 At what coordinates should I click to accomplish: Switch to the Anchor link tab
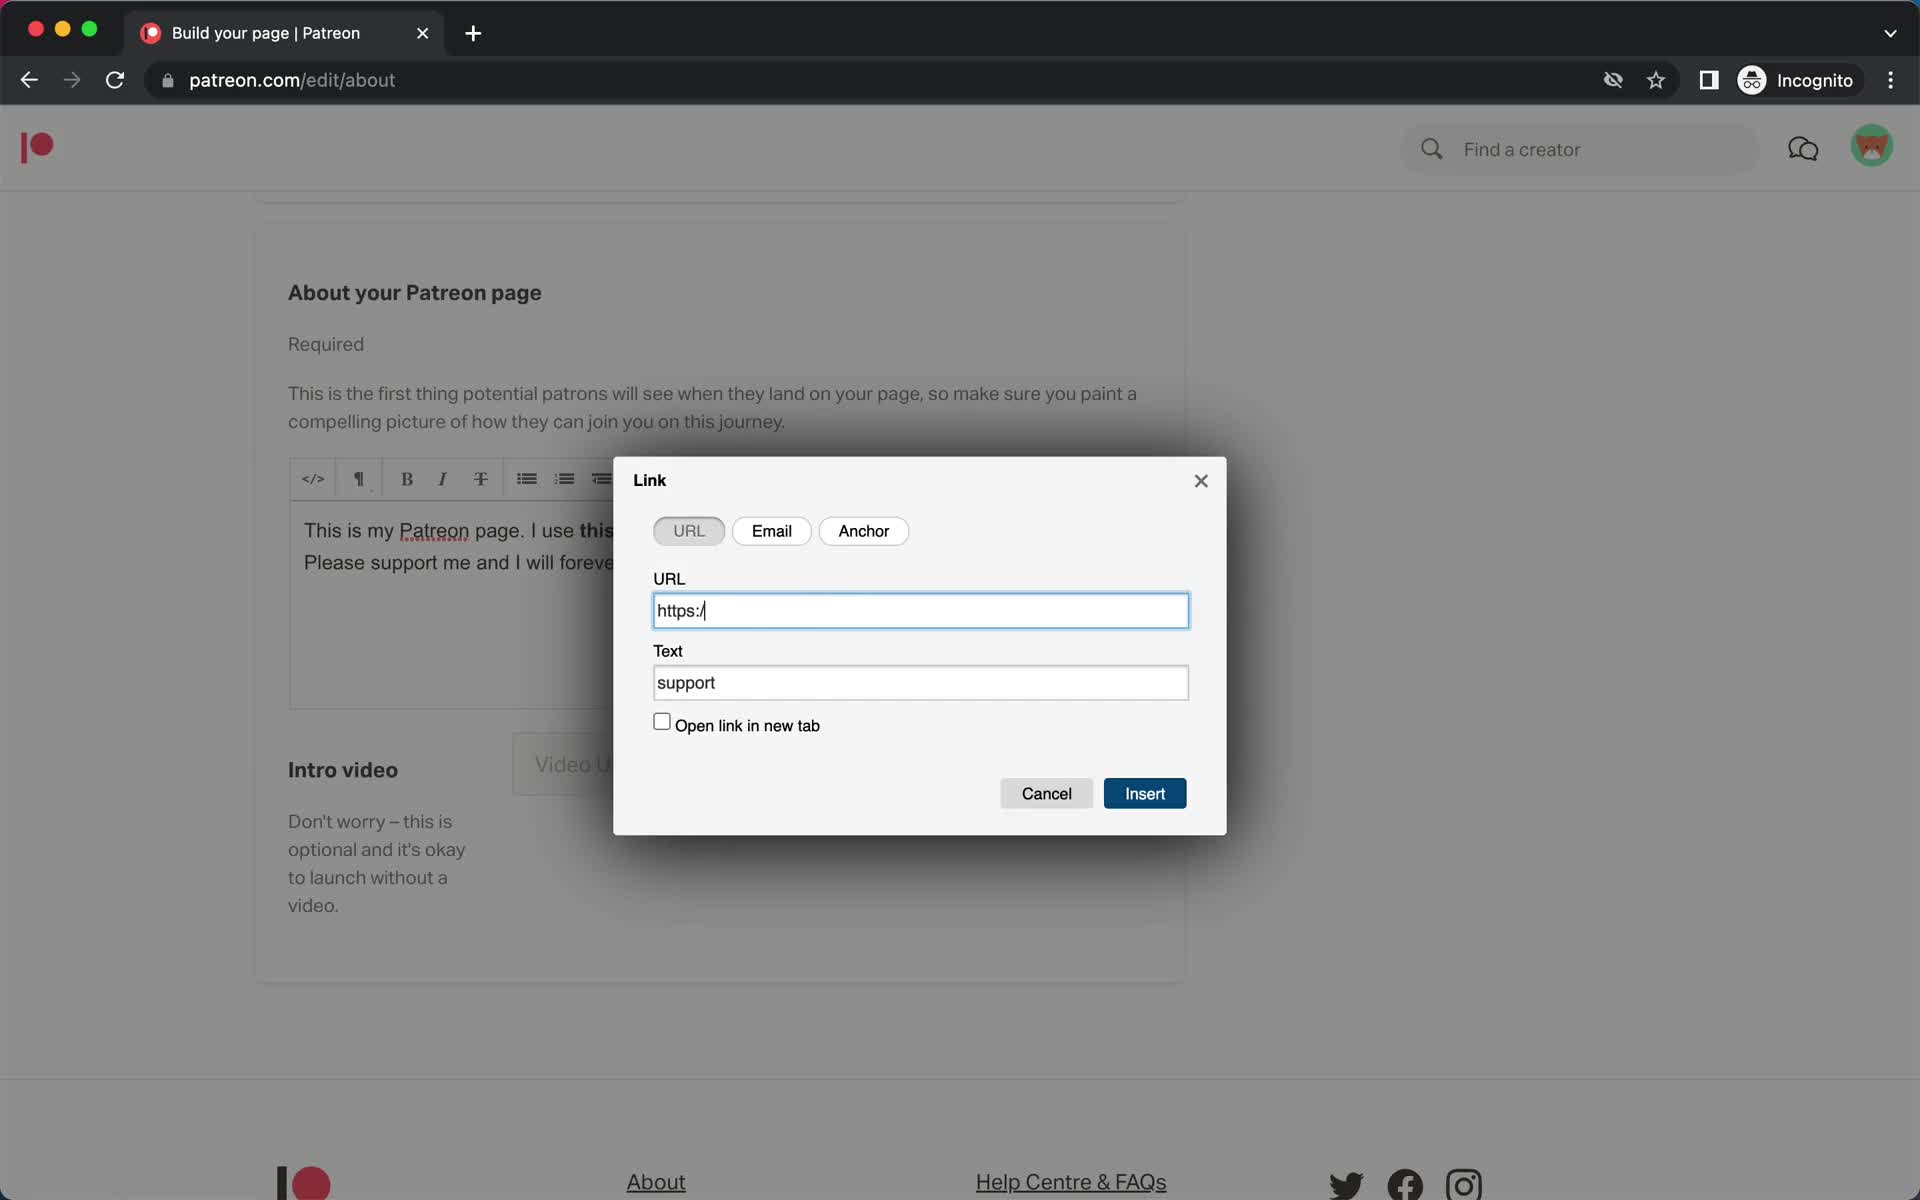pyautogui.click(x=863, y=531)
